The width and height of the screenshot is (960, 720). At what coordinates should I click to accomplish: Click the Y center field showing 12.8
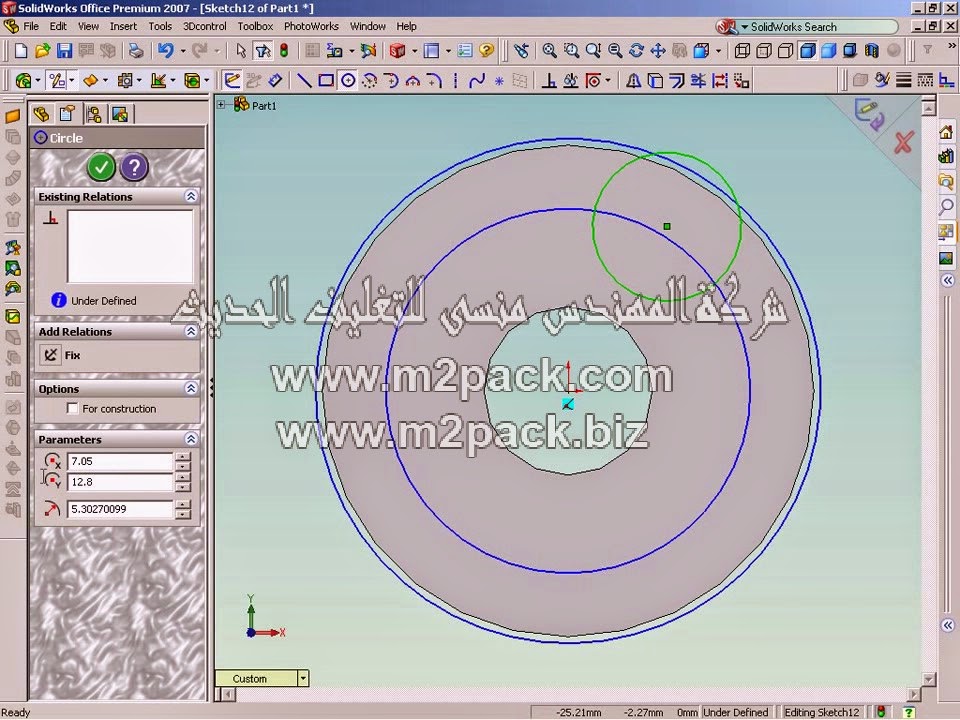120,482
